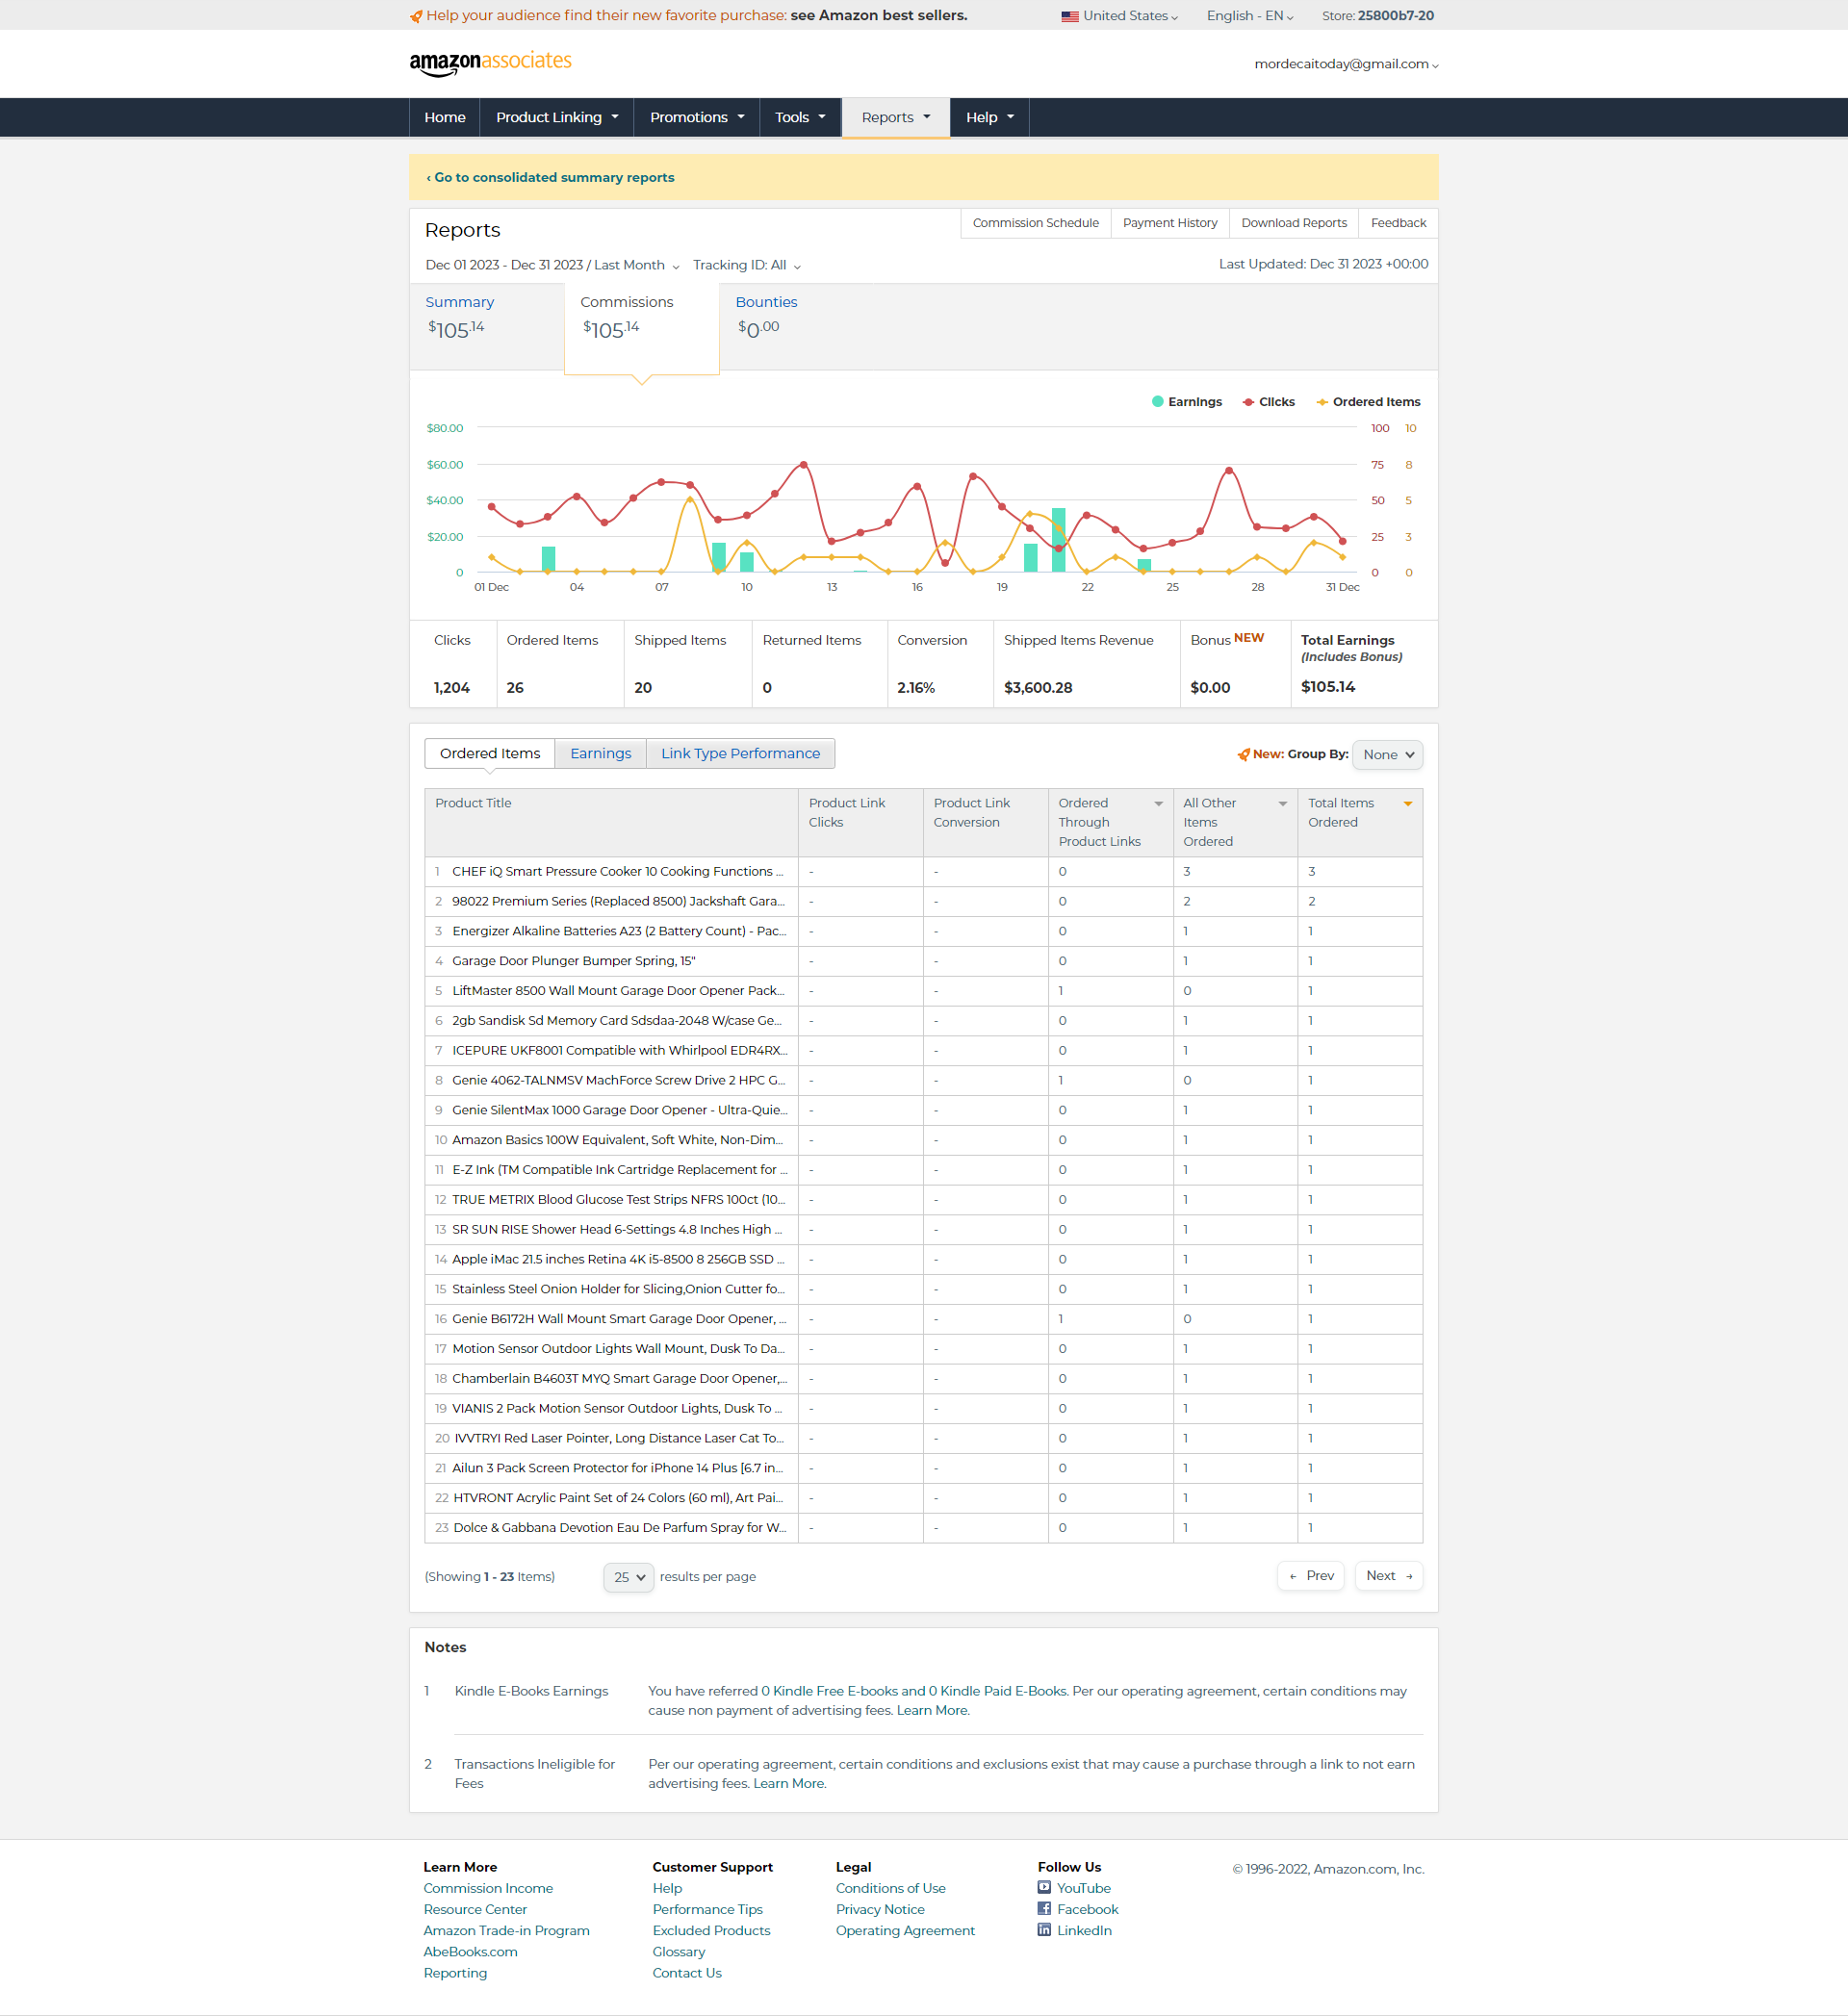This screenshot has height=2016, width=1848.
Task: Click LiftMaster 8500 Wall Mount product title
Action: click(618, 990)
